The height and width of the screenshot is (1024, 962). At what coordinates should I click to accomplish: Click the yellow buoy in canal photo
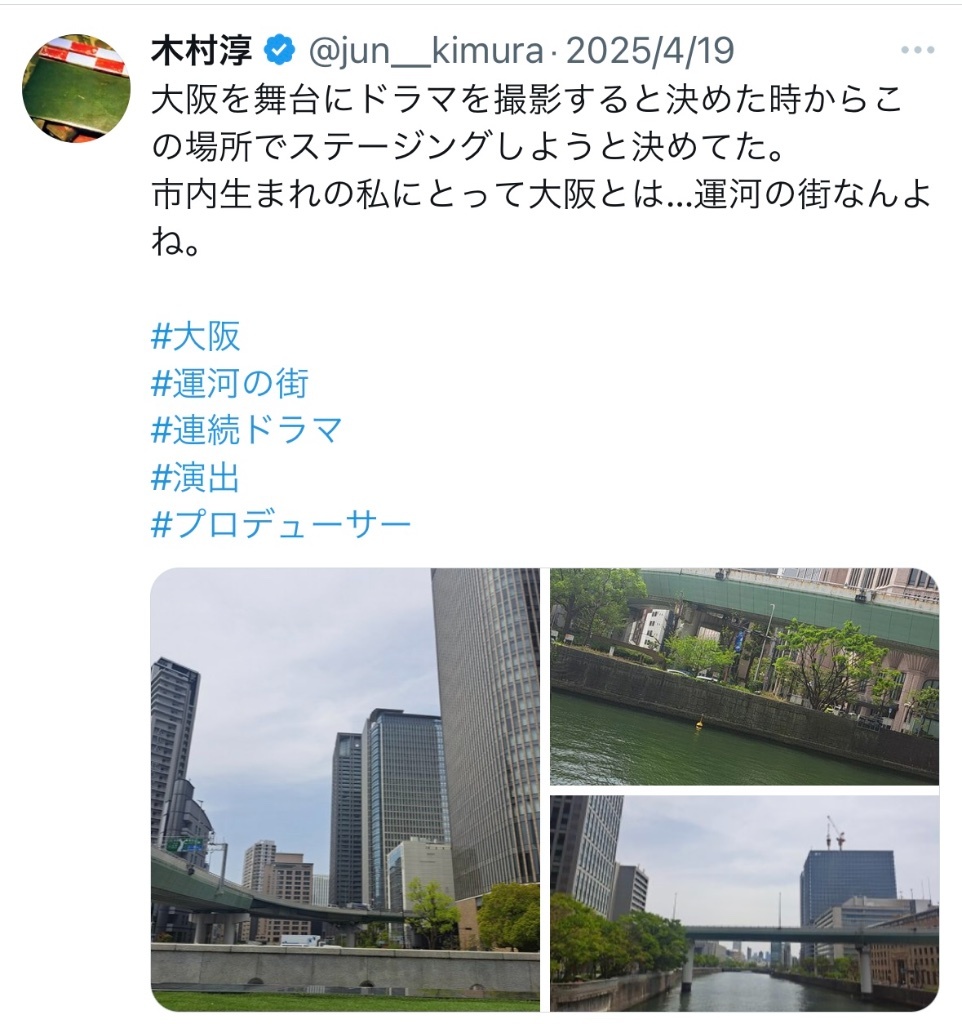tap(699, 722)
